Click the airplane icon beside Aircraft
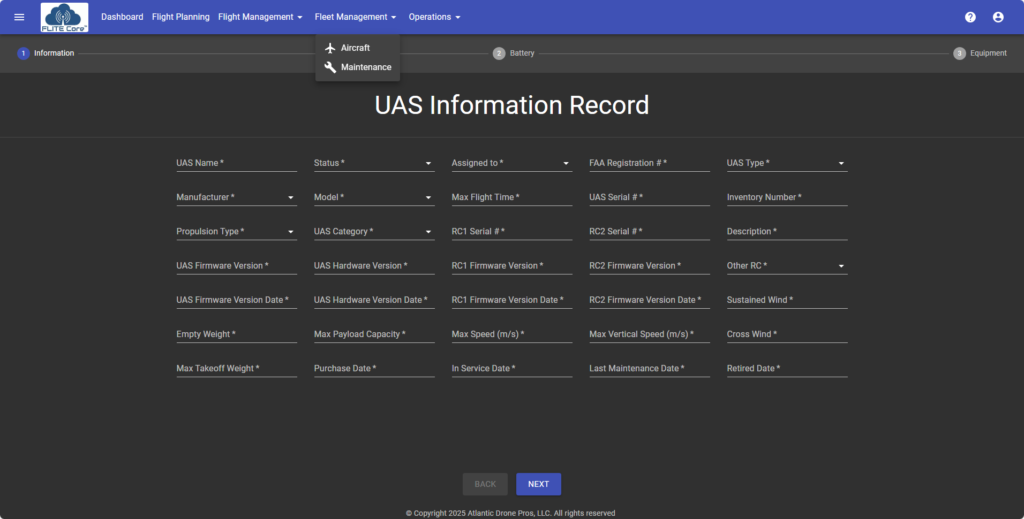The width and height of the screenshot is (1024, 519). tap(331, 48)
